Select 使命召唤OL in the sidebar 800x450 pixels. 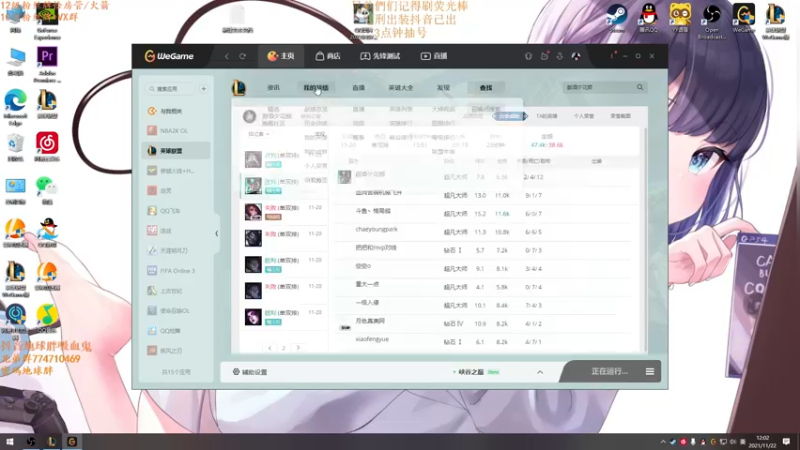(x=176, y=311)
